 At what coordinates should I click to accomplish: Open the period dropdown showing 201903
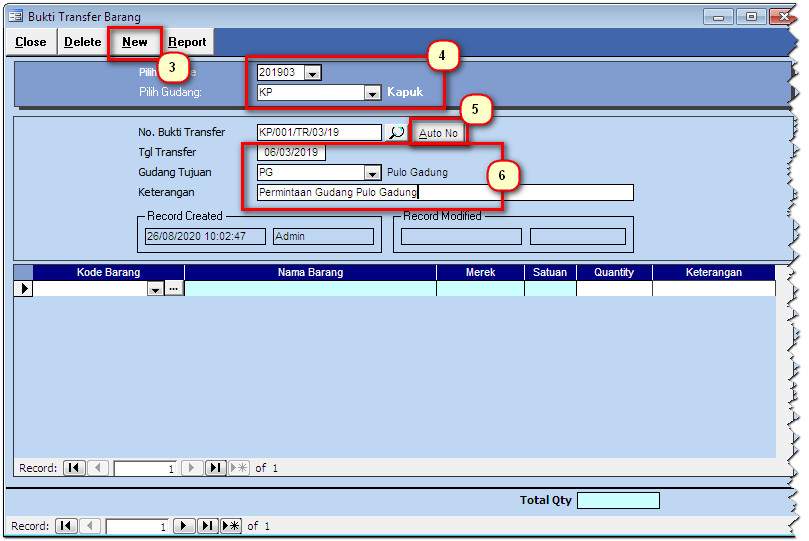point(312,73)
